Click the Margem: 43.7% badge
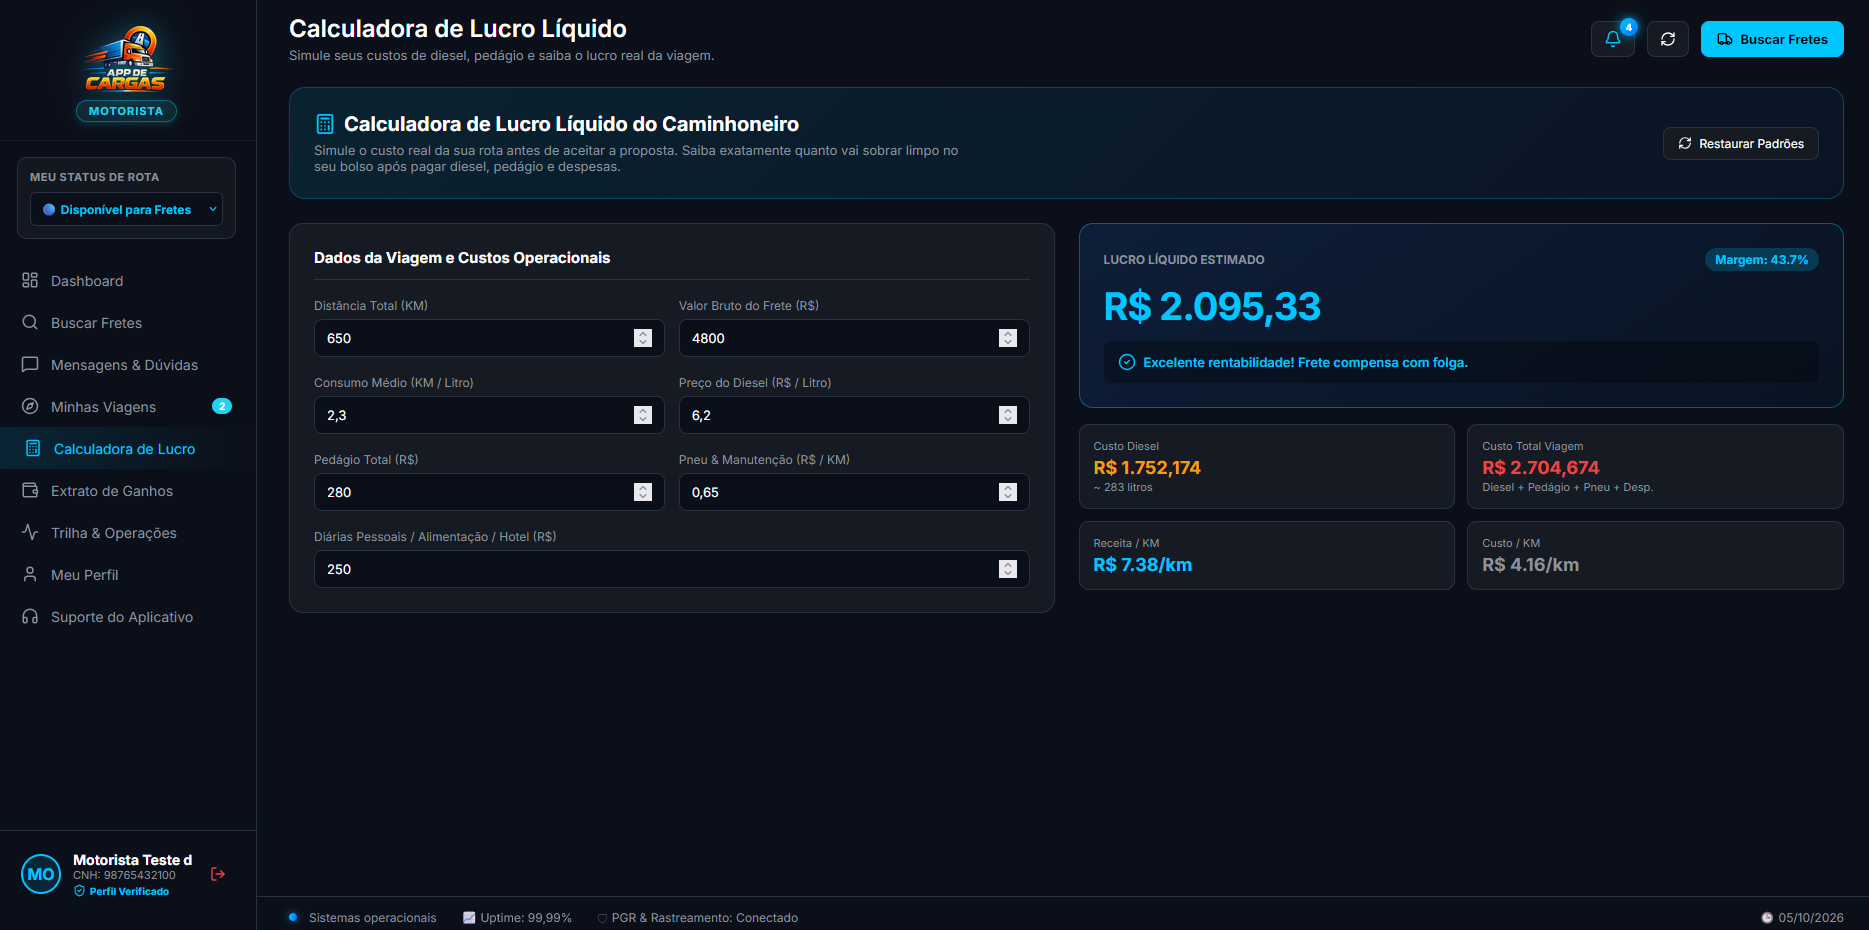Viewport: 1869px width, 930px height. 1762,259
